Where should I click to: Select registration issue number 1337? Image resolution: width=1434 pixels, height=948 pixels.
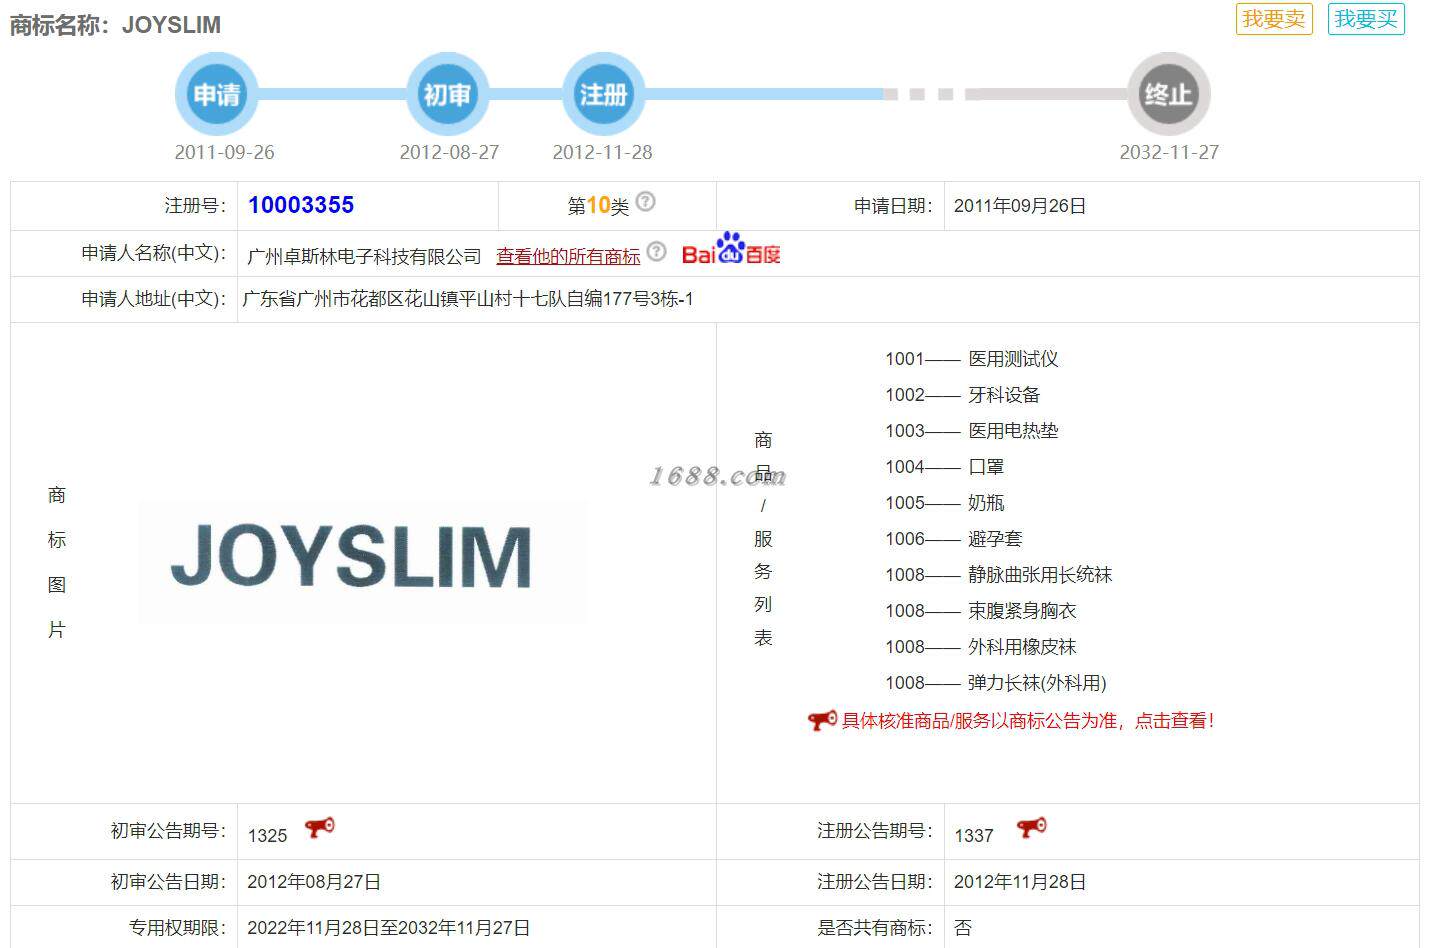[x=974, y=836]
